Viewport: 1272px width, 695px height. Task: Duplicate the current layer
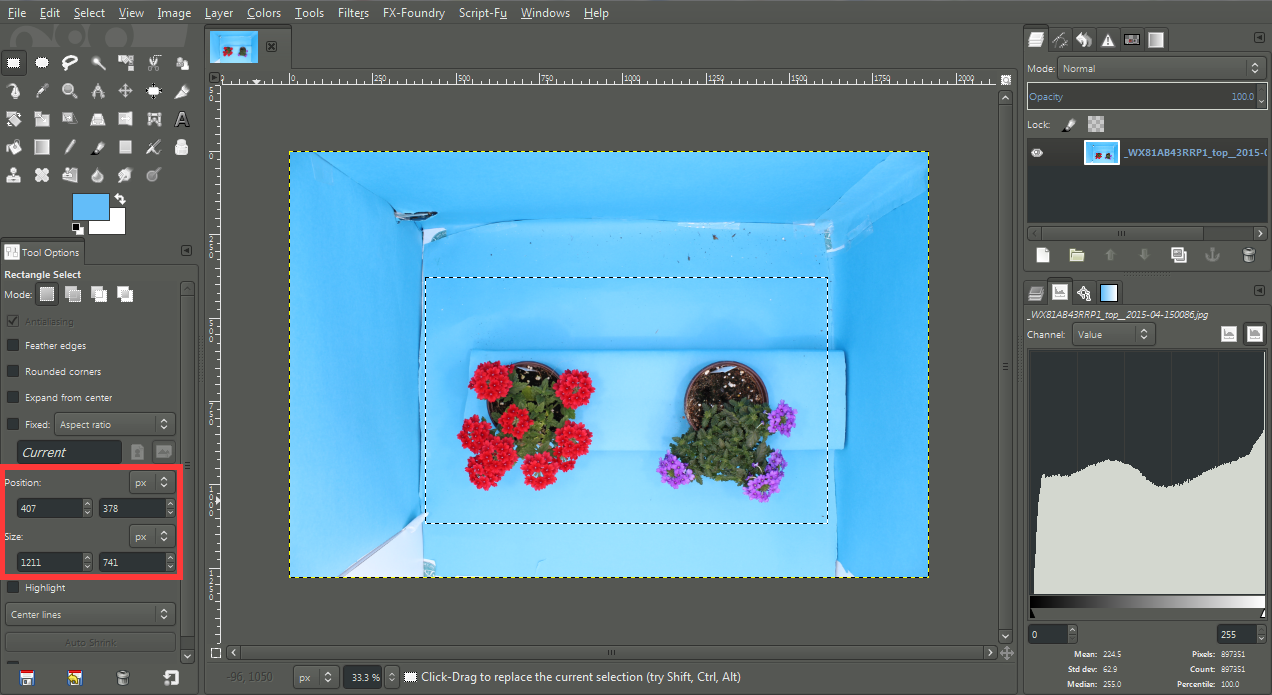pyautogui.click(x=1179, y=255)
